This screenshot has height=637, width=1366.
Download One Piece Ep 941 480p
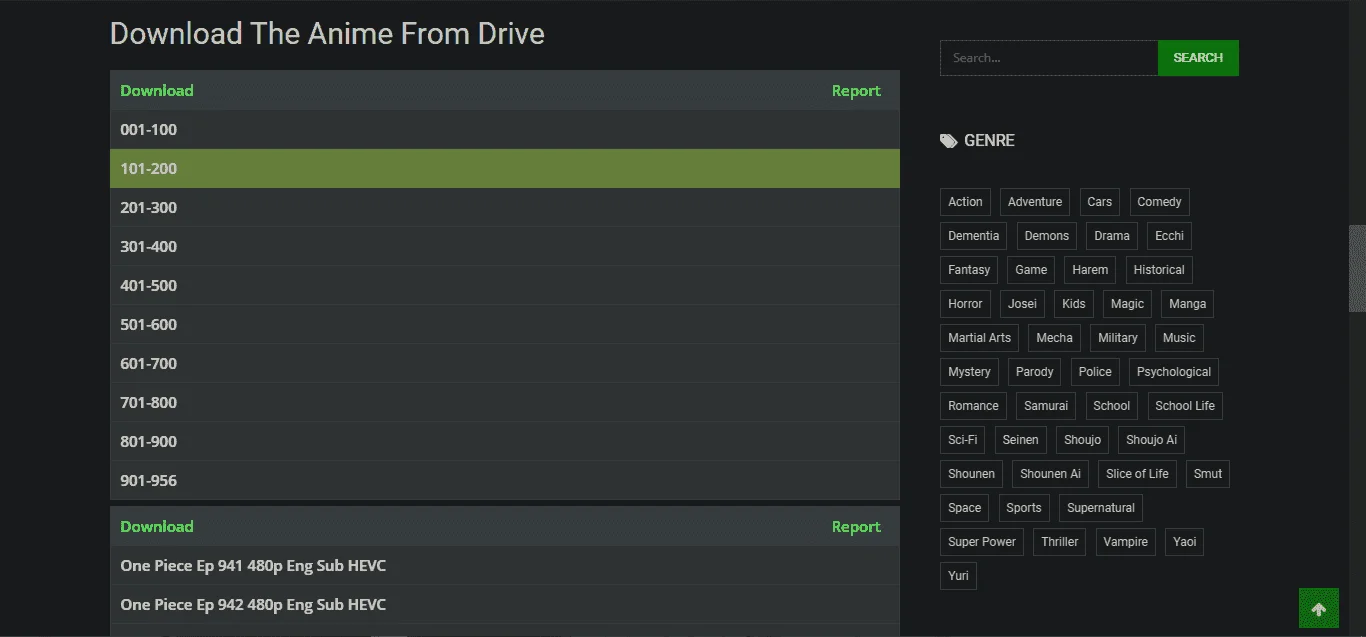point(505,566)
